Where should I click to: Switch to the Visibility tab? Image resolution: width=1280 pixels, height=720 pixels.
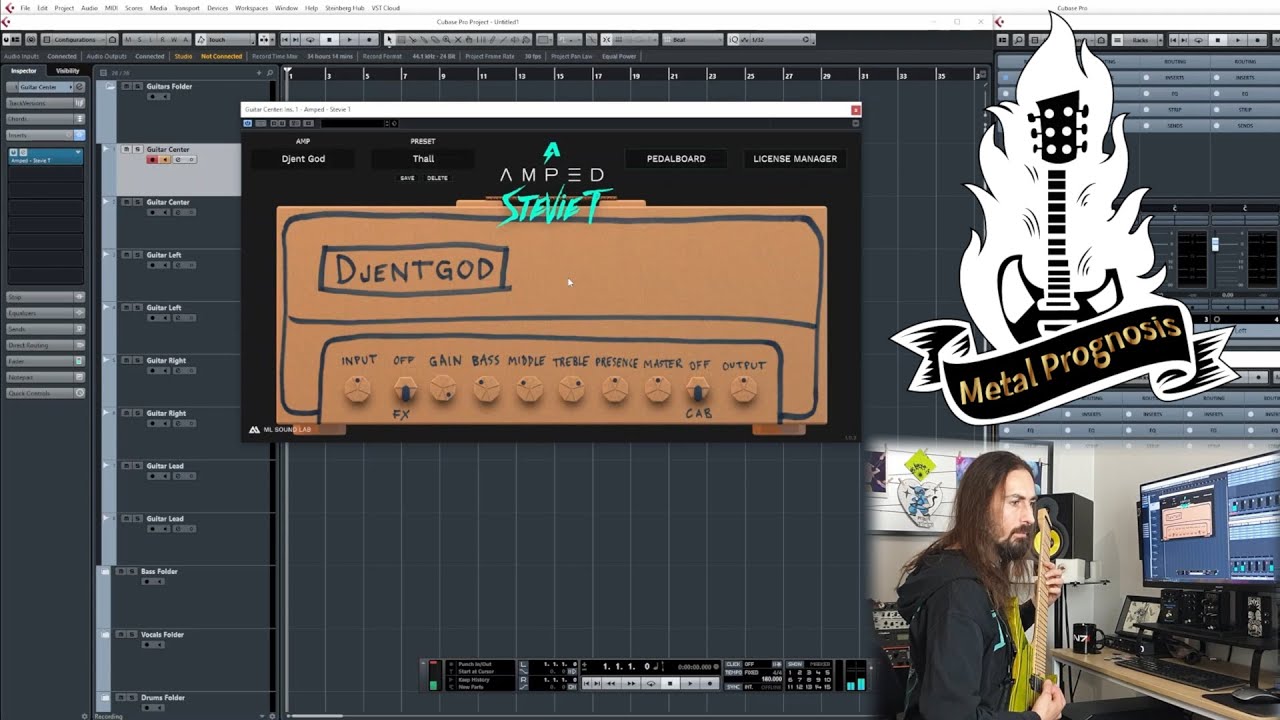click(x=68, y=71)
